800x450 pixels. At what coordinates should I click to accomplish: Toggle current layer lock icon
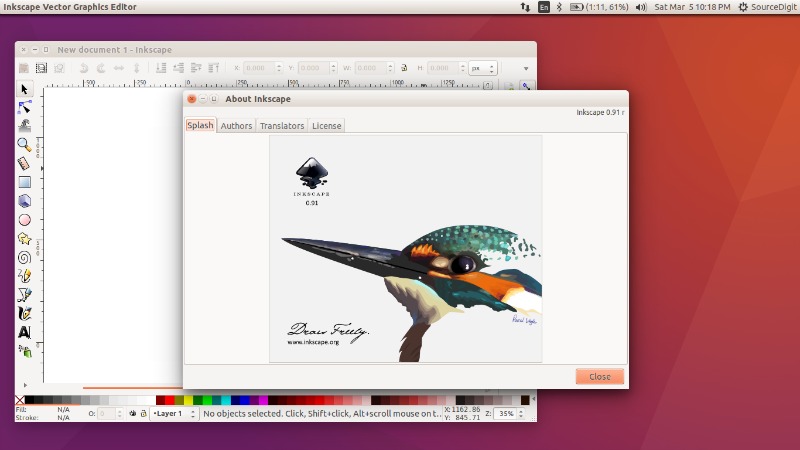[143, 414]
